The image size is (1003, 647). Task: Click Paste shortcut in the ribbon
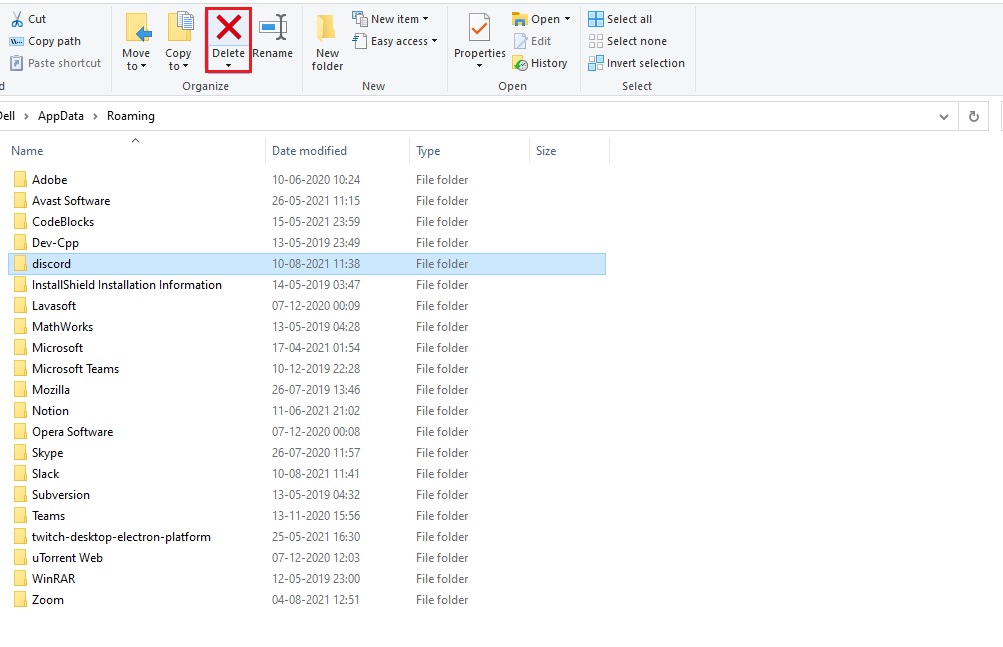[56, 63]
